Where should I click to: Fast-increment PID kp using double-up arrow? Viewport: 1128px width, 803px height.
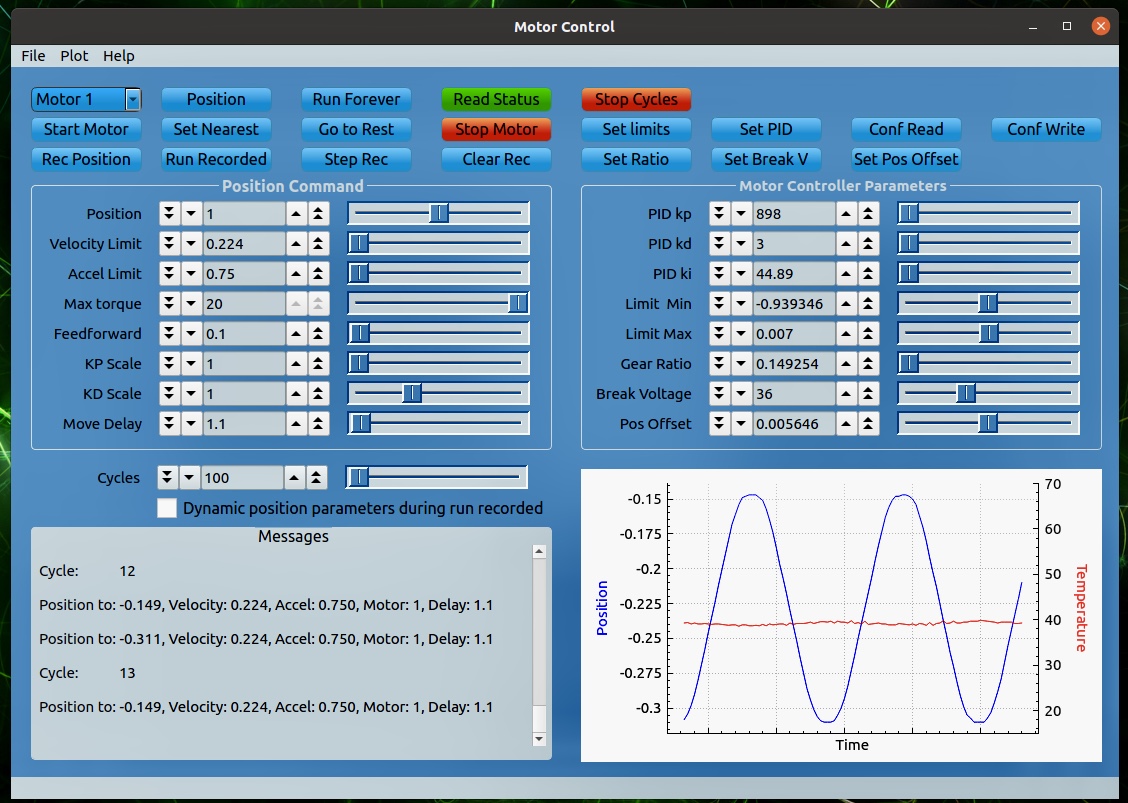coord(868,213)
